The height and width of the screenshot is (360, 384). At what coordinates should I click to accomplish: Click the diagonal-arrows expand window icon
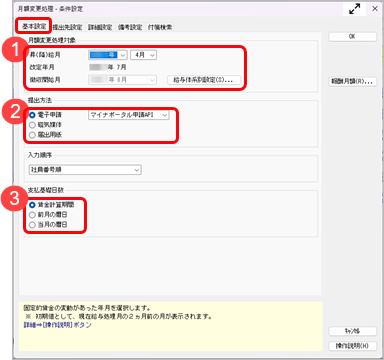355,9
